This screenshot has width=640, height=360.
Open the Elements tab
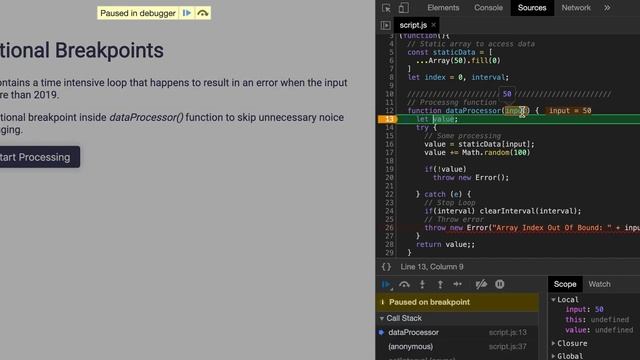coord(443,8)
